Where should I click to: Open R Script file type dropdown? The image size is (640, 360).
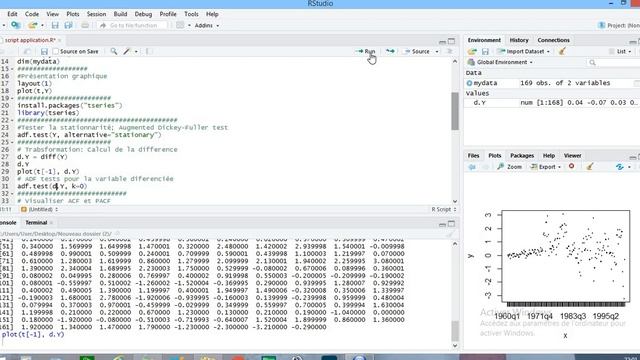pos(444,209)
